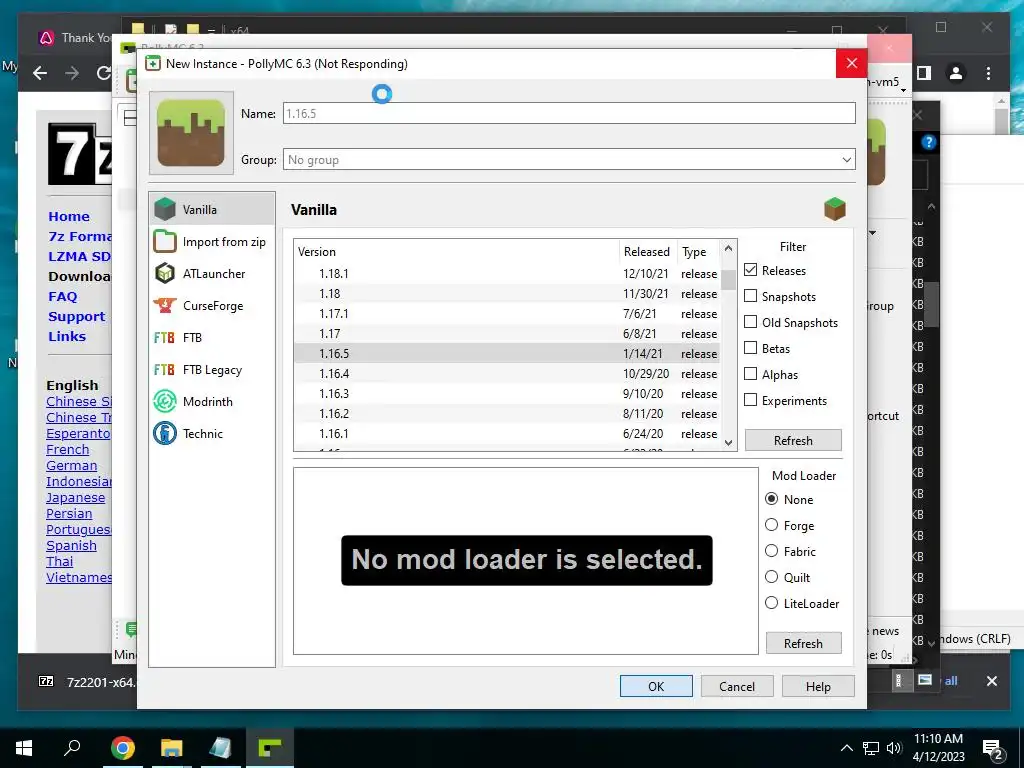
Task: Click the Name input field
Action: (x=569, y=113)
